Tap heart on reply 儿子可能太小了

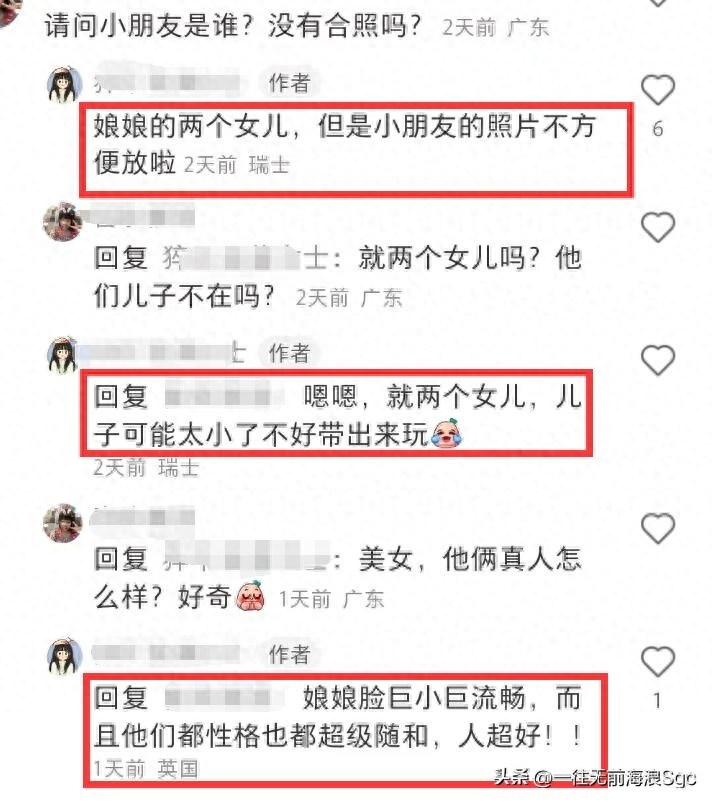658,360
